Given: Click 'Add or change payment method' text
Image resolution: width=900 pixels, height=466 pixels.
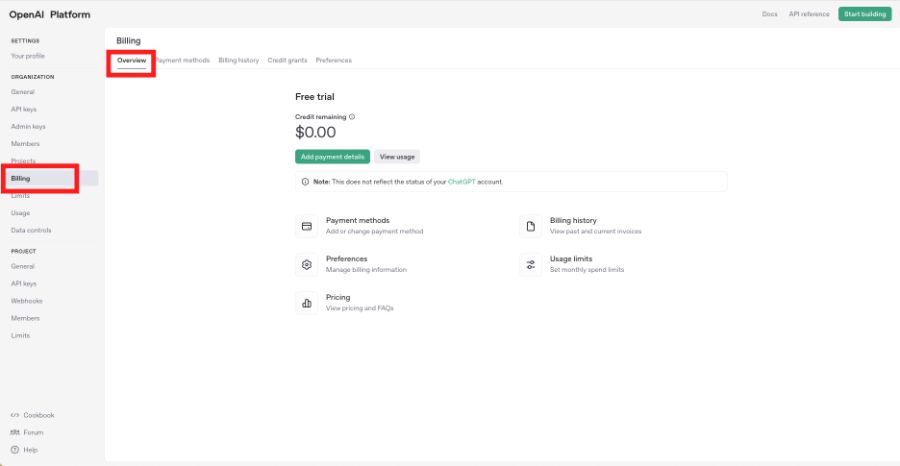Looking at the screenshot, I should tap(374, 231).
